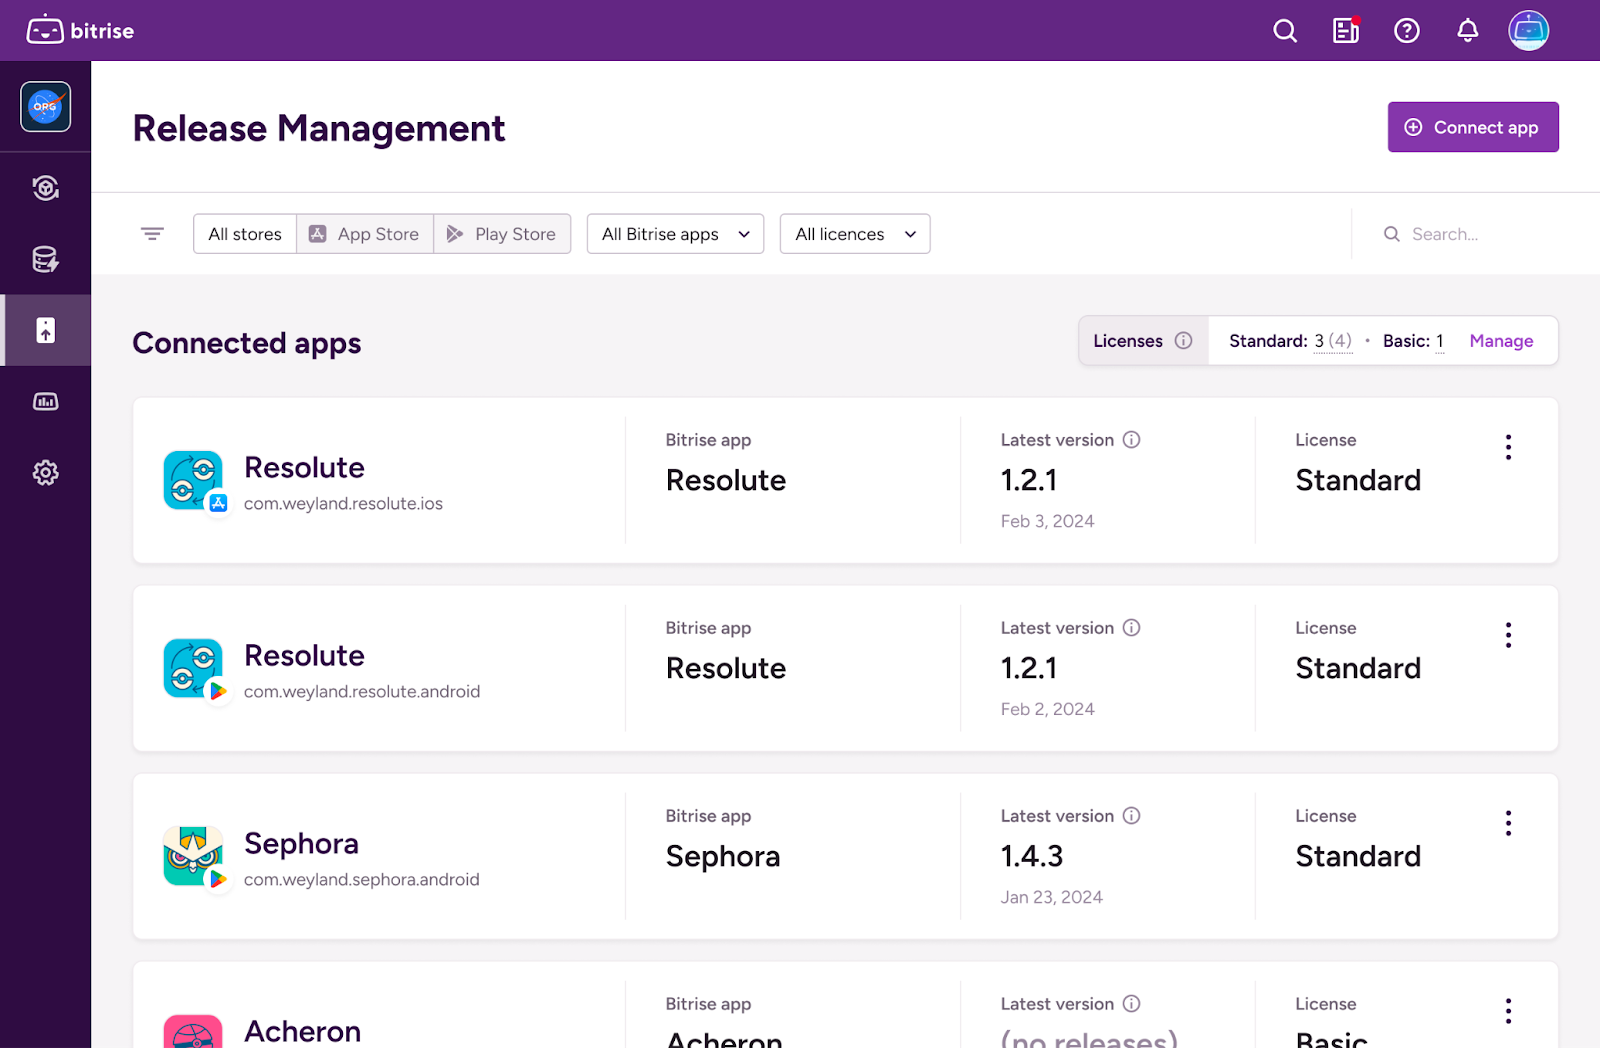Open Insights chart icon in sidebar
This screenshot has width=1600, height=1048.
click(46, 401)
